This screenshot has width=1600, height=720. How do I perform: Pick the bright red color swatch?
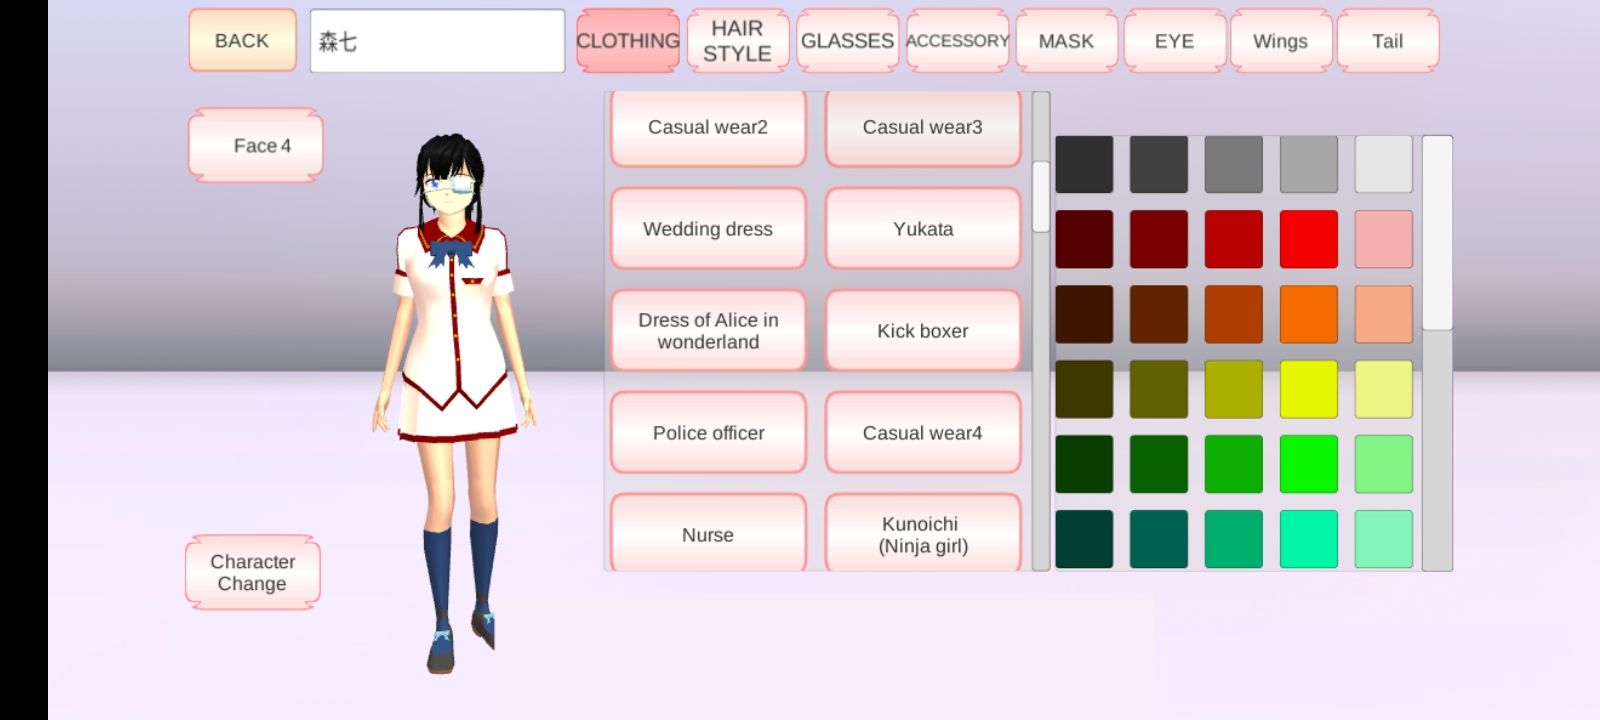click(x=1308, y=240)
